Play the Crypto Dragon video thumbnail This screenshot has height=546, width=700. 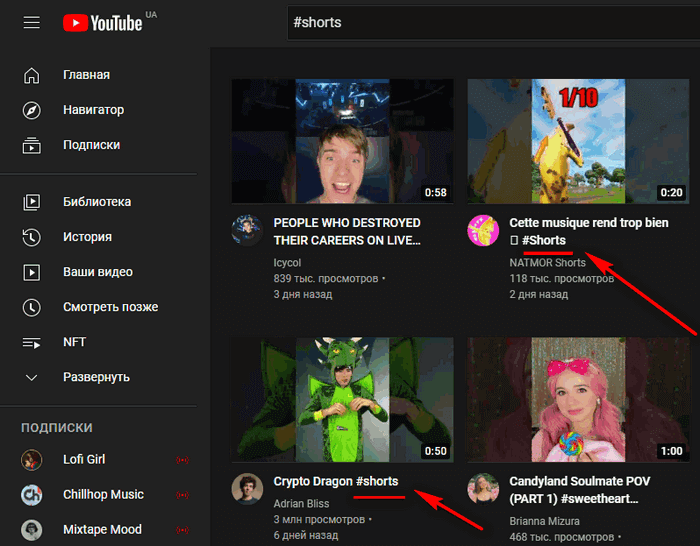(x=342, y=399)
